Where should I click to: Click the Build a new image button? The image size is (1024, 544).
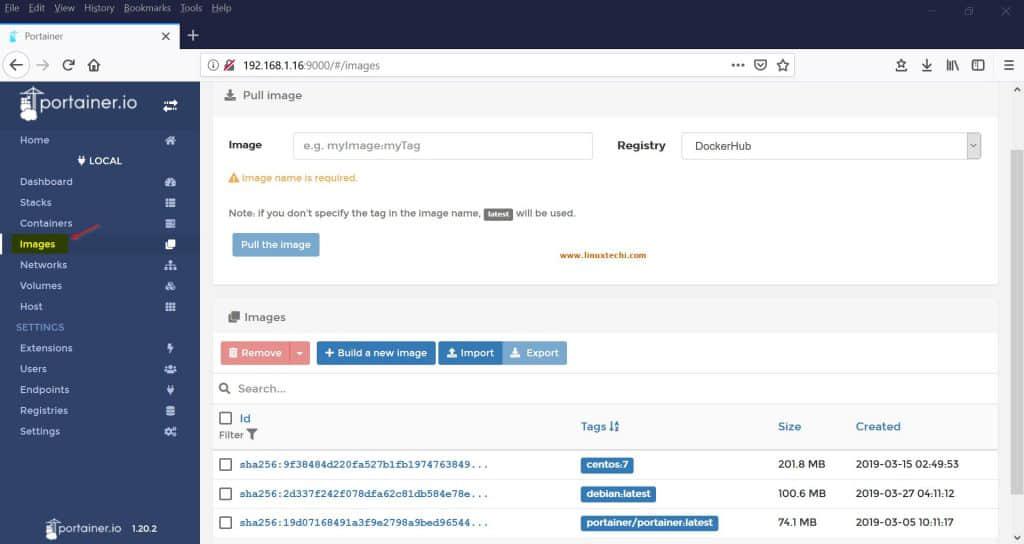[375, 353]
